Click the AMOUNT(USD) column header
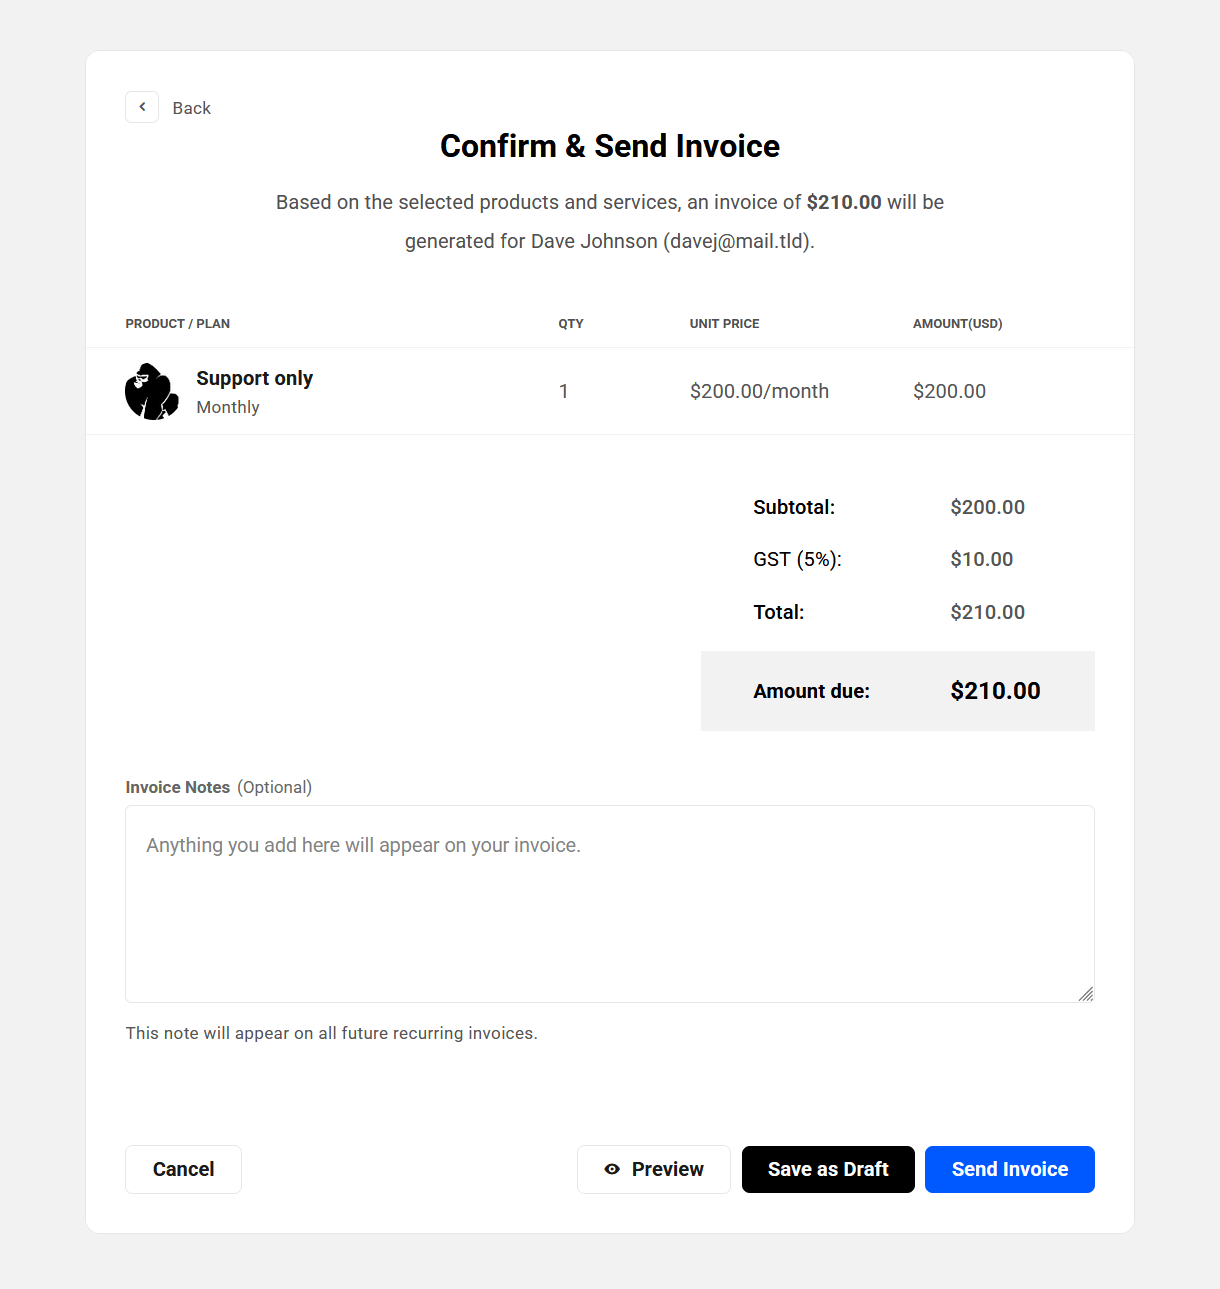Screen dimensions: 1220x1289 tap(957, 324)
